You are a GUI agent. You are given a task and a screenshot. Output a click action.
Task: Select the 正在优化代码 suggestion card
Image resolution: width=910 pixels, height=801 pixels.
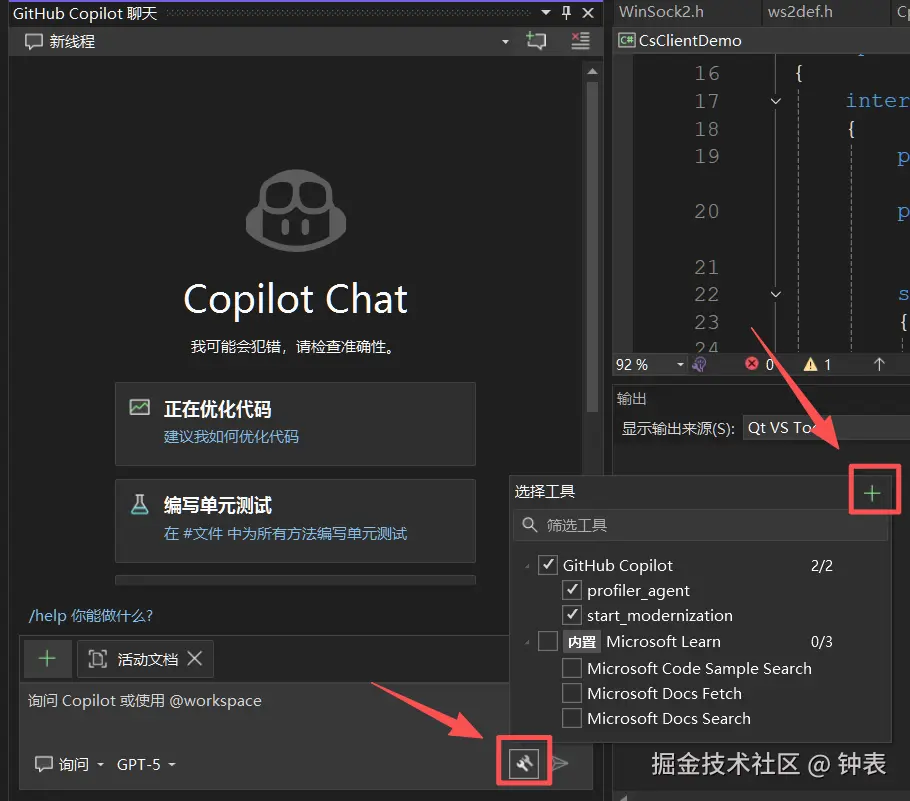(295, 424)
